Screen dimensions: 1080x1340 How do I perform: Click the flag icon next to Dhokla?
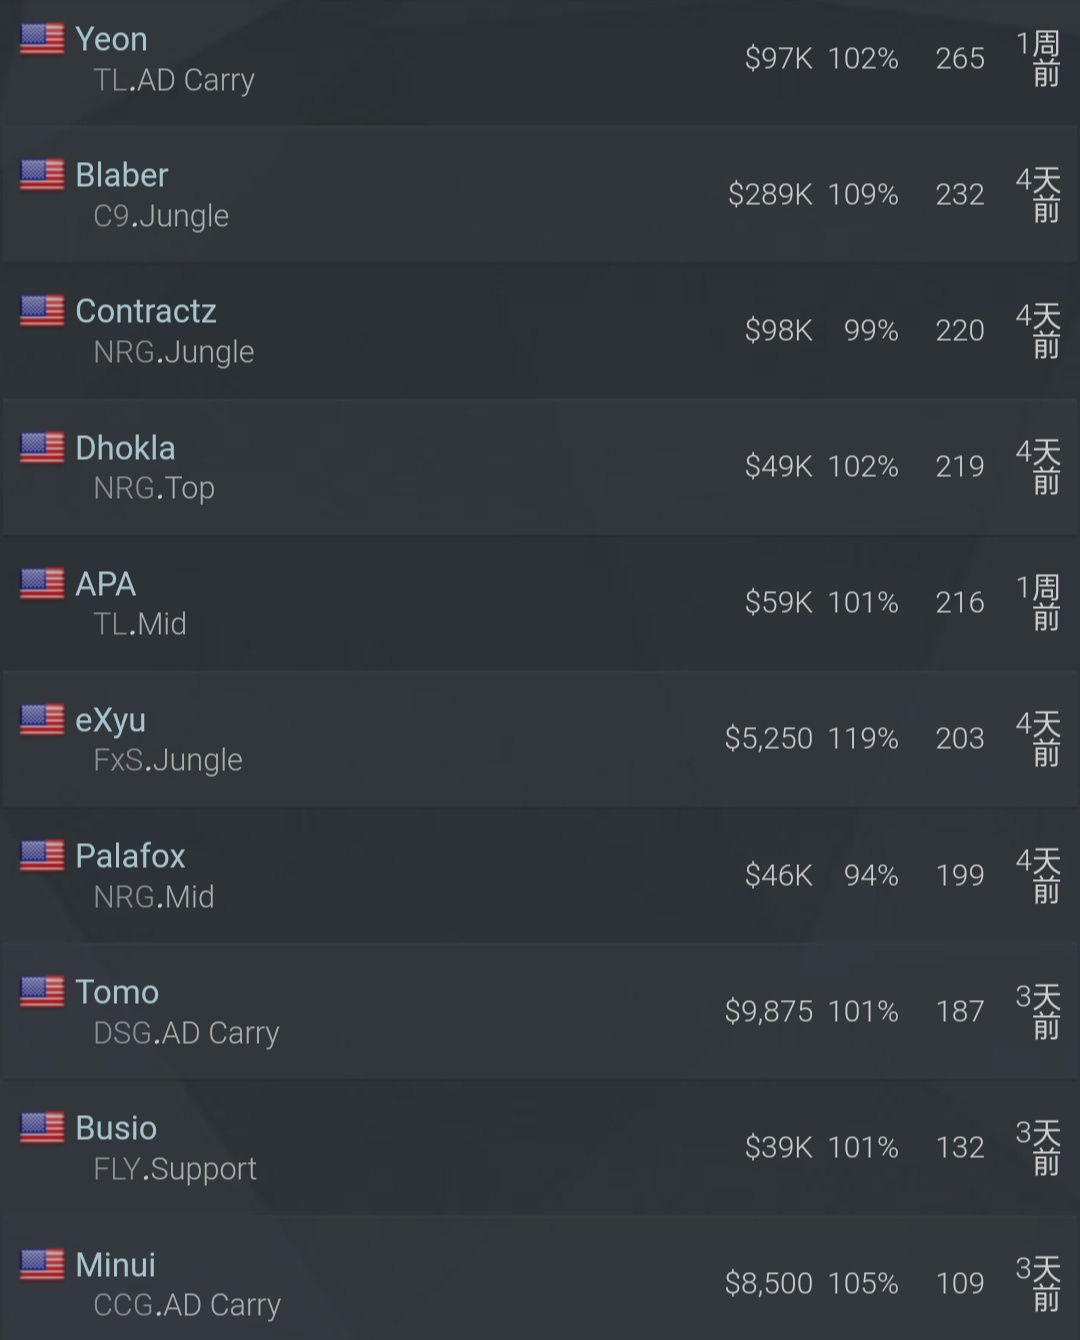click(42, 447)
